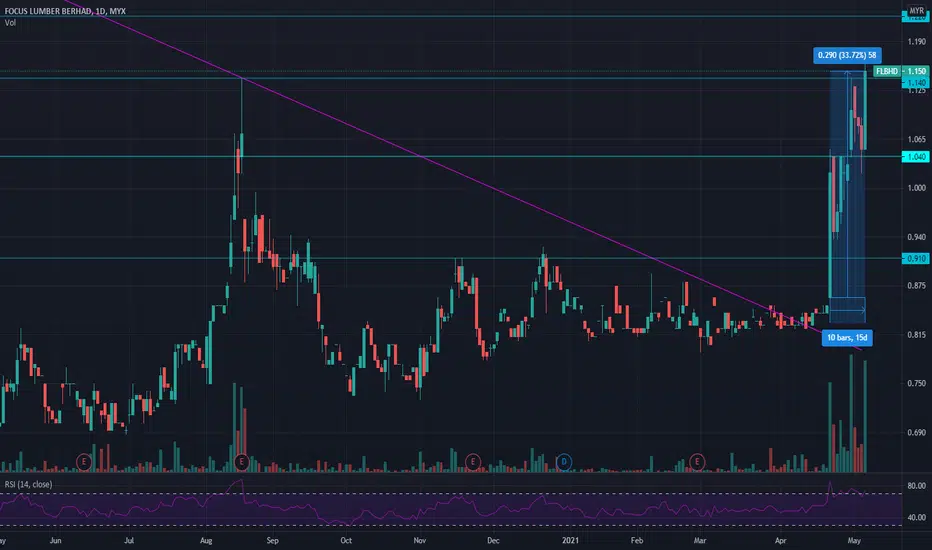
Task: Click the earnings marker in early June
Action: tap(84, 461)
